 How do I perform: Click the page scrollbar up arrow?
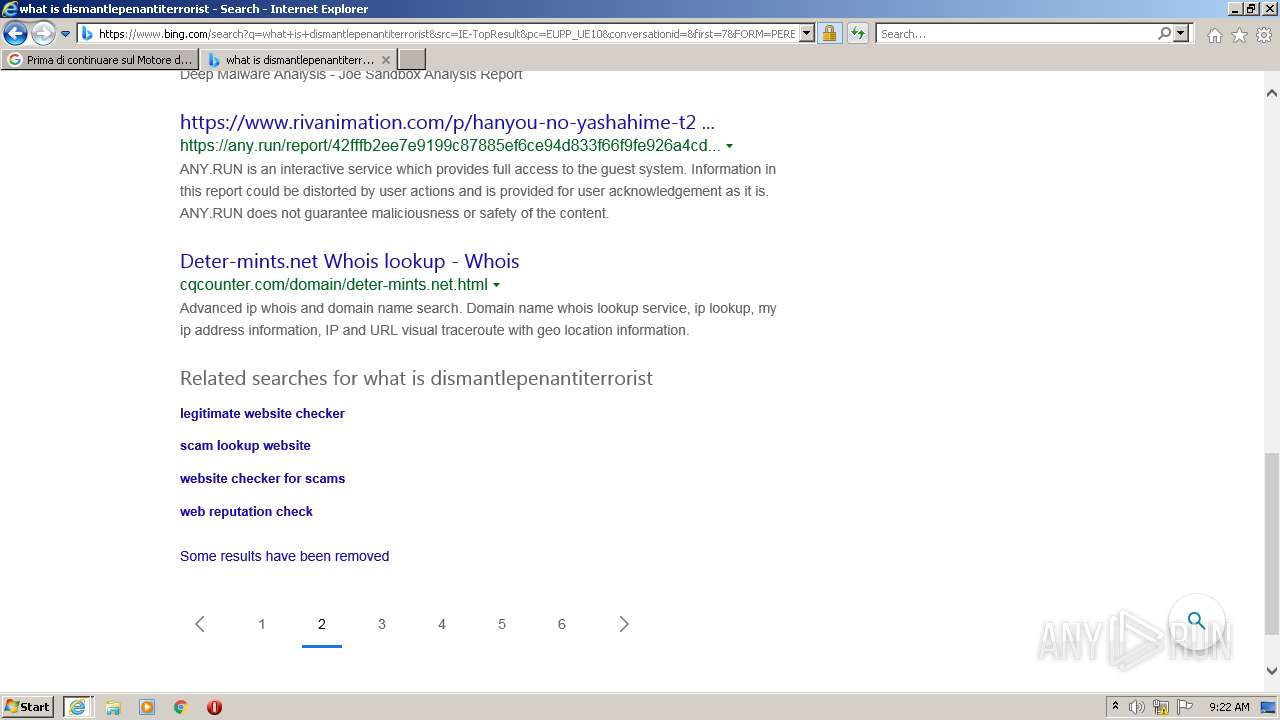(1271, 92)
